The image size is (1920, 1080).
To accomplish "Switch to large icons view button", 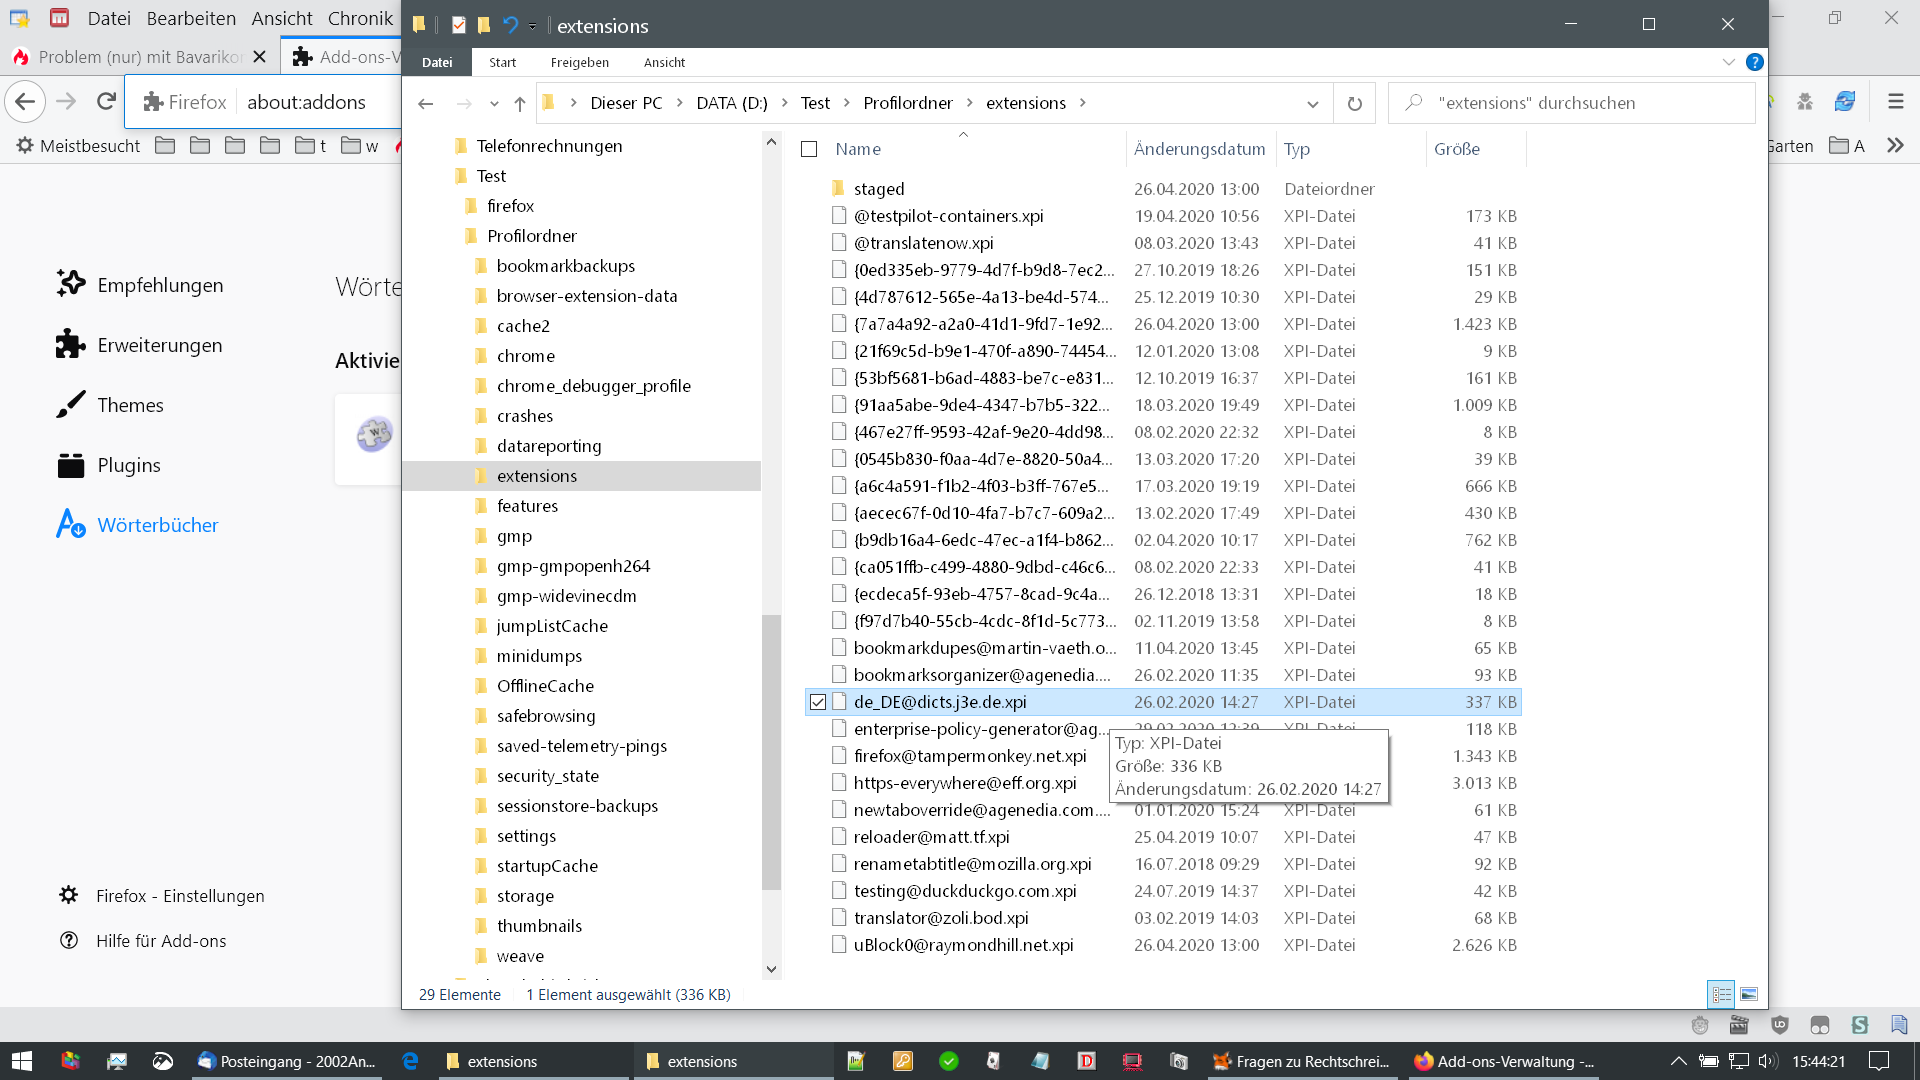I will 1749,994.
